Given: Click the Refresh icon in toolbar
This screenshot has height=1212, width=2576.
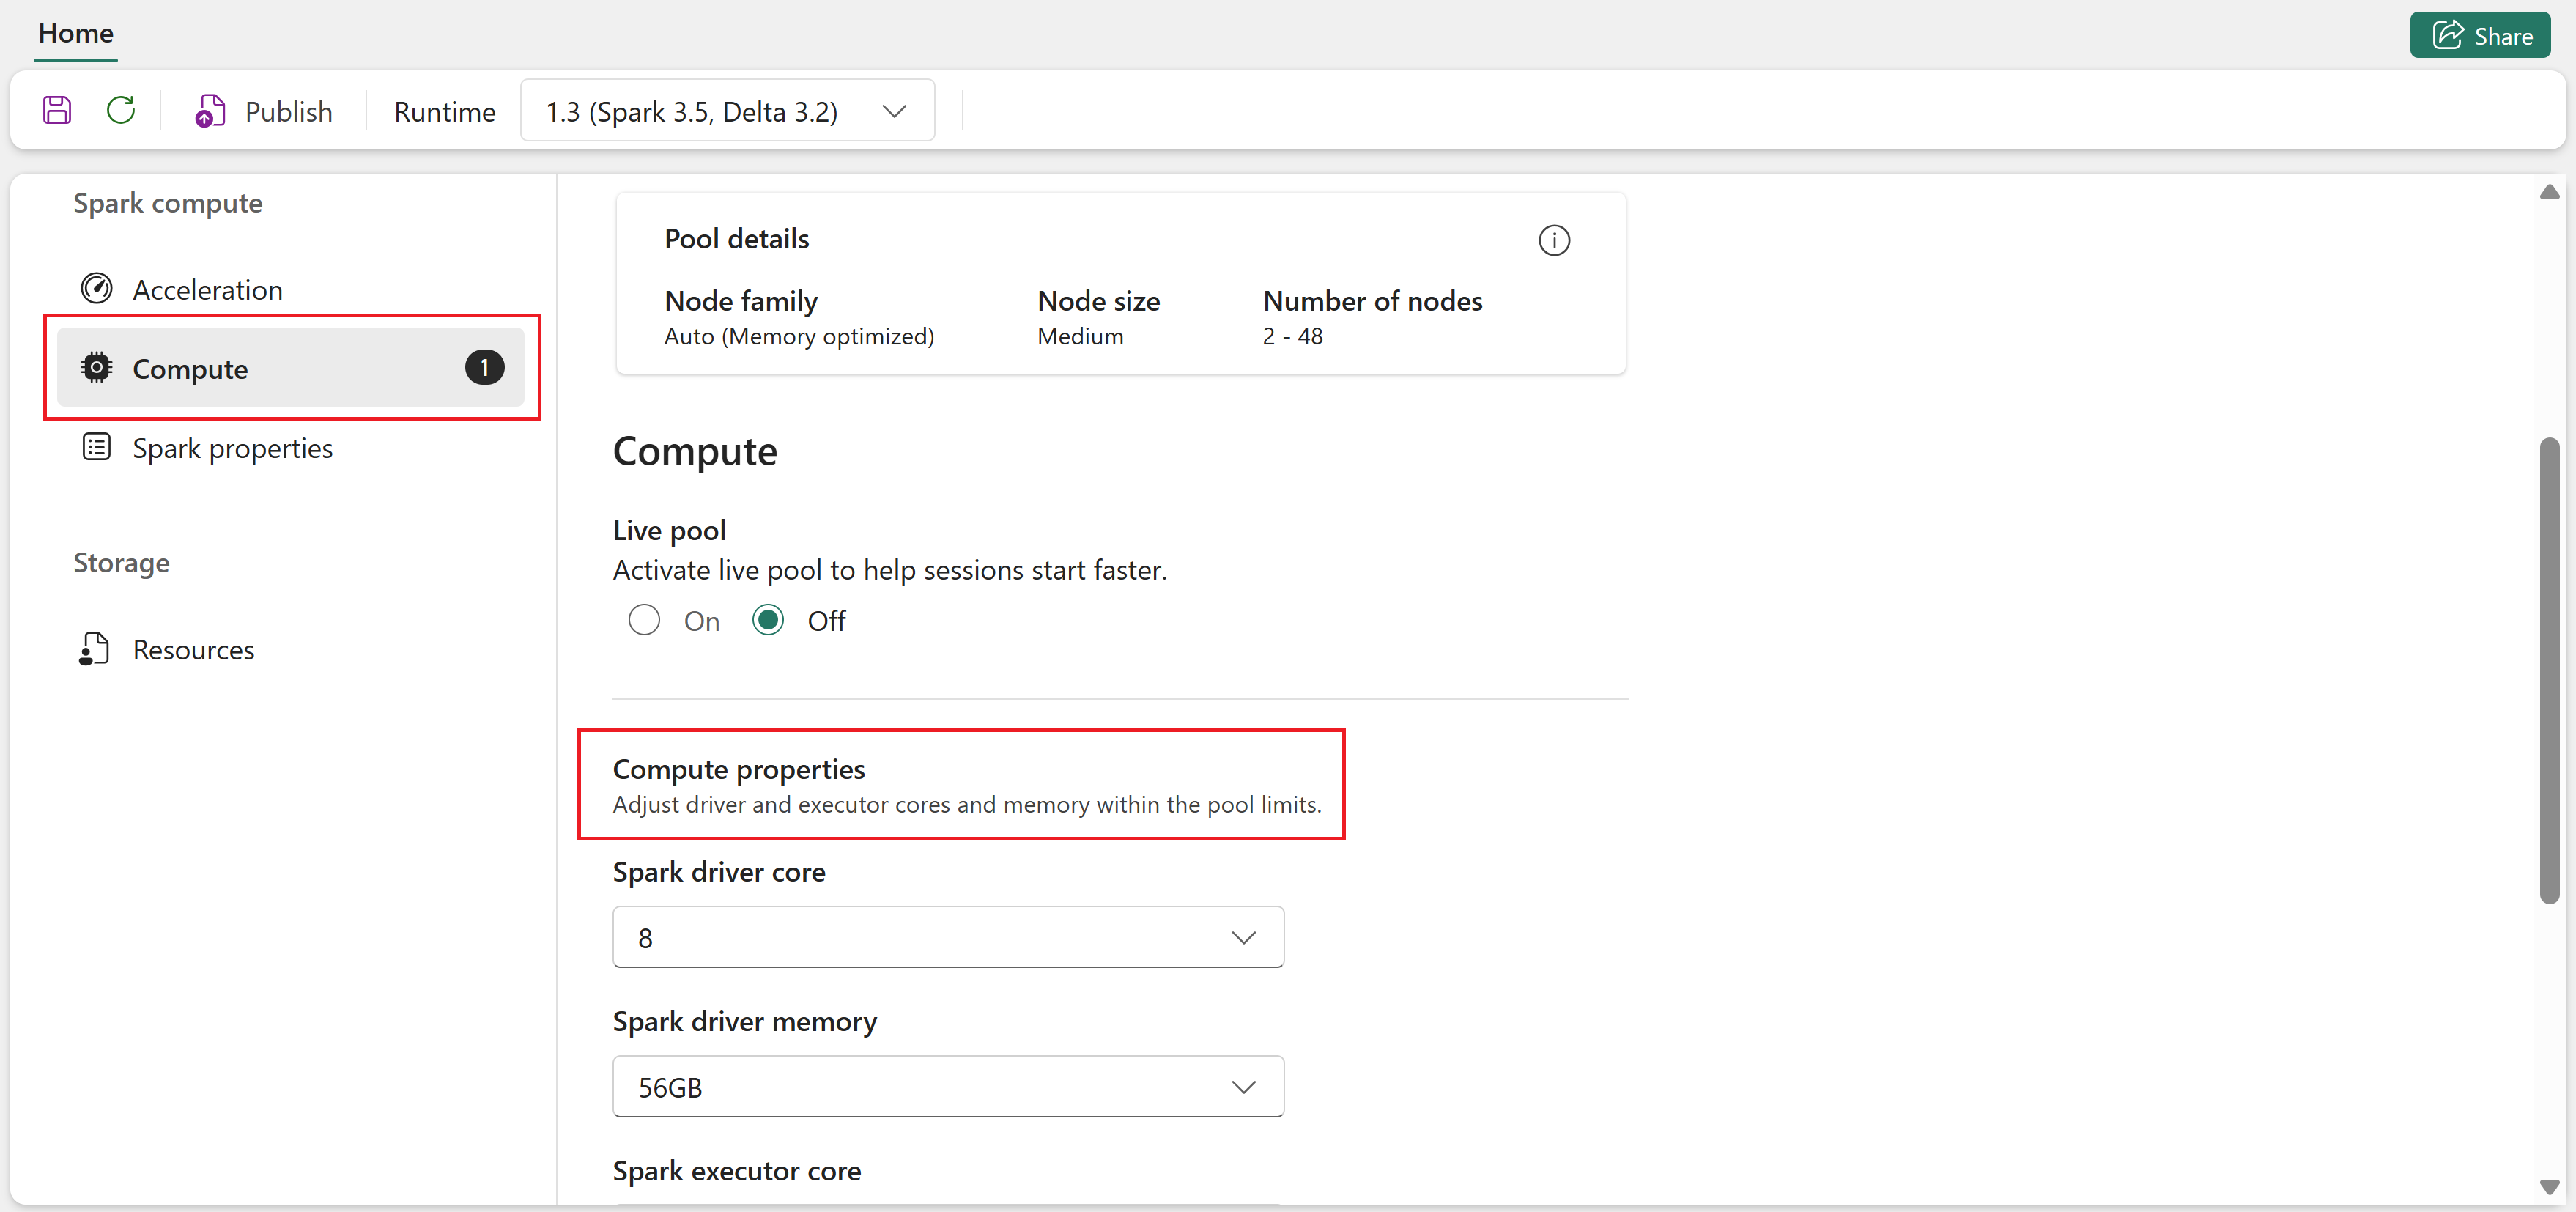Looking at the screenshot, I should (x=121, y=110).
